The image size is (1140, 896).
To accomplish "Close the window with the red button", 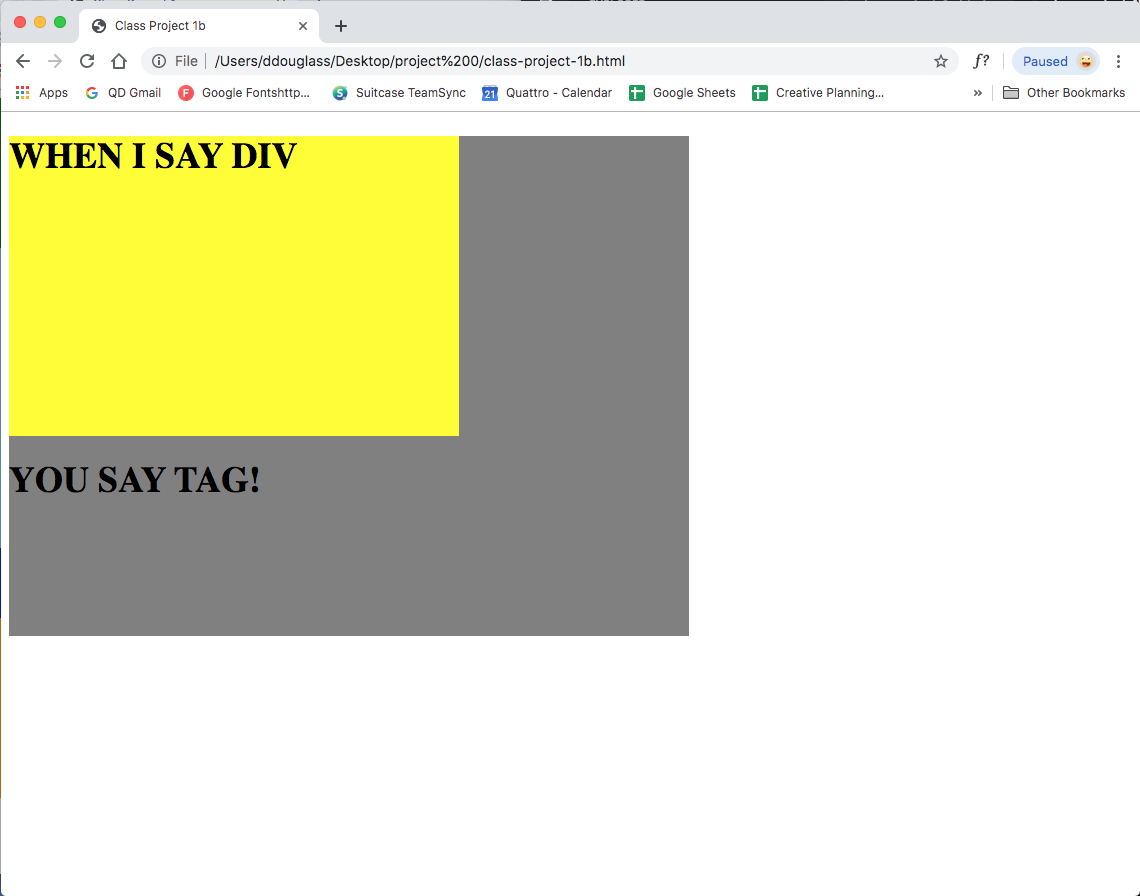I will point(20,23).
